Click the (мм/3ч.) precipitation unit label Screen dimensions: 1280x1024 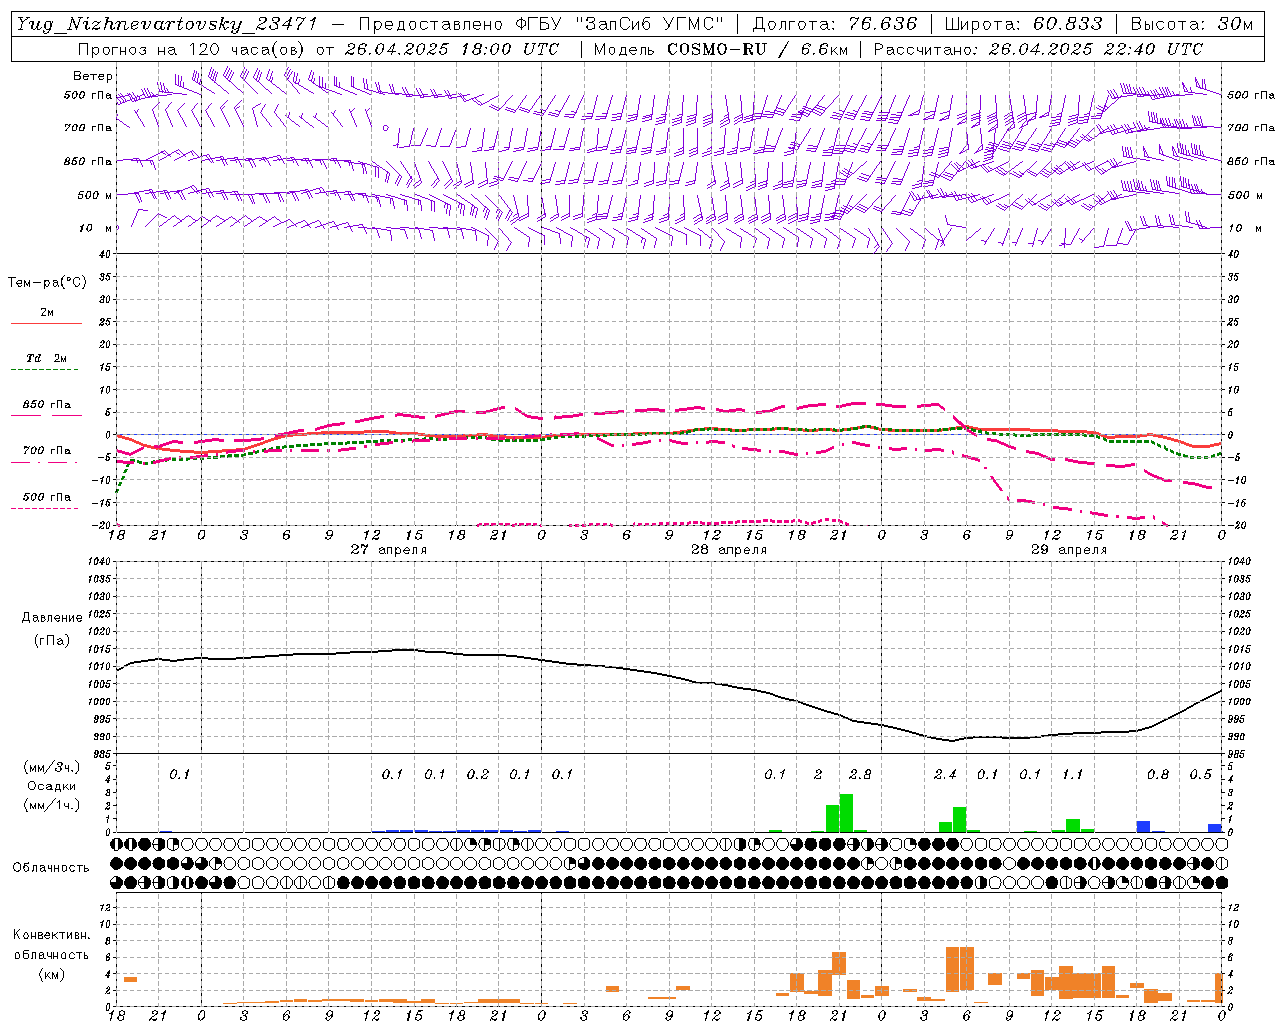point(51,767)
